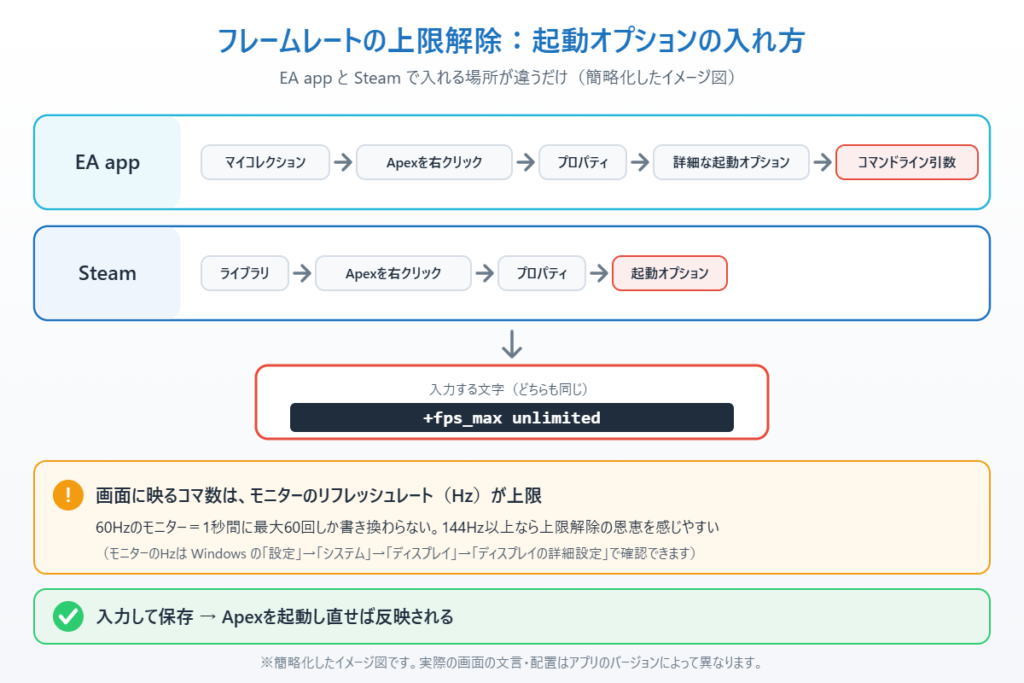1024x683 pixels.
Task: Click the 入力する文字（どちらも同じ） caption
Action: click(x=511, y=389)
